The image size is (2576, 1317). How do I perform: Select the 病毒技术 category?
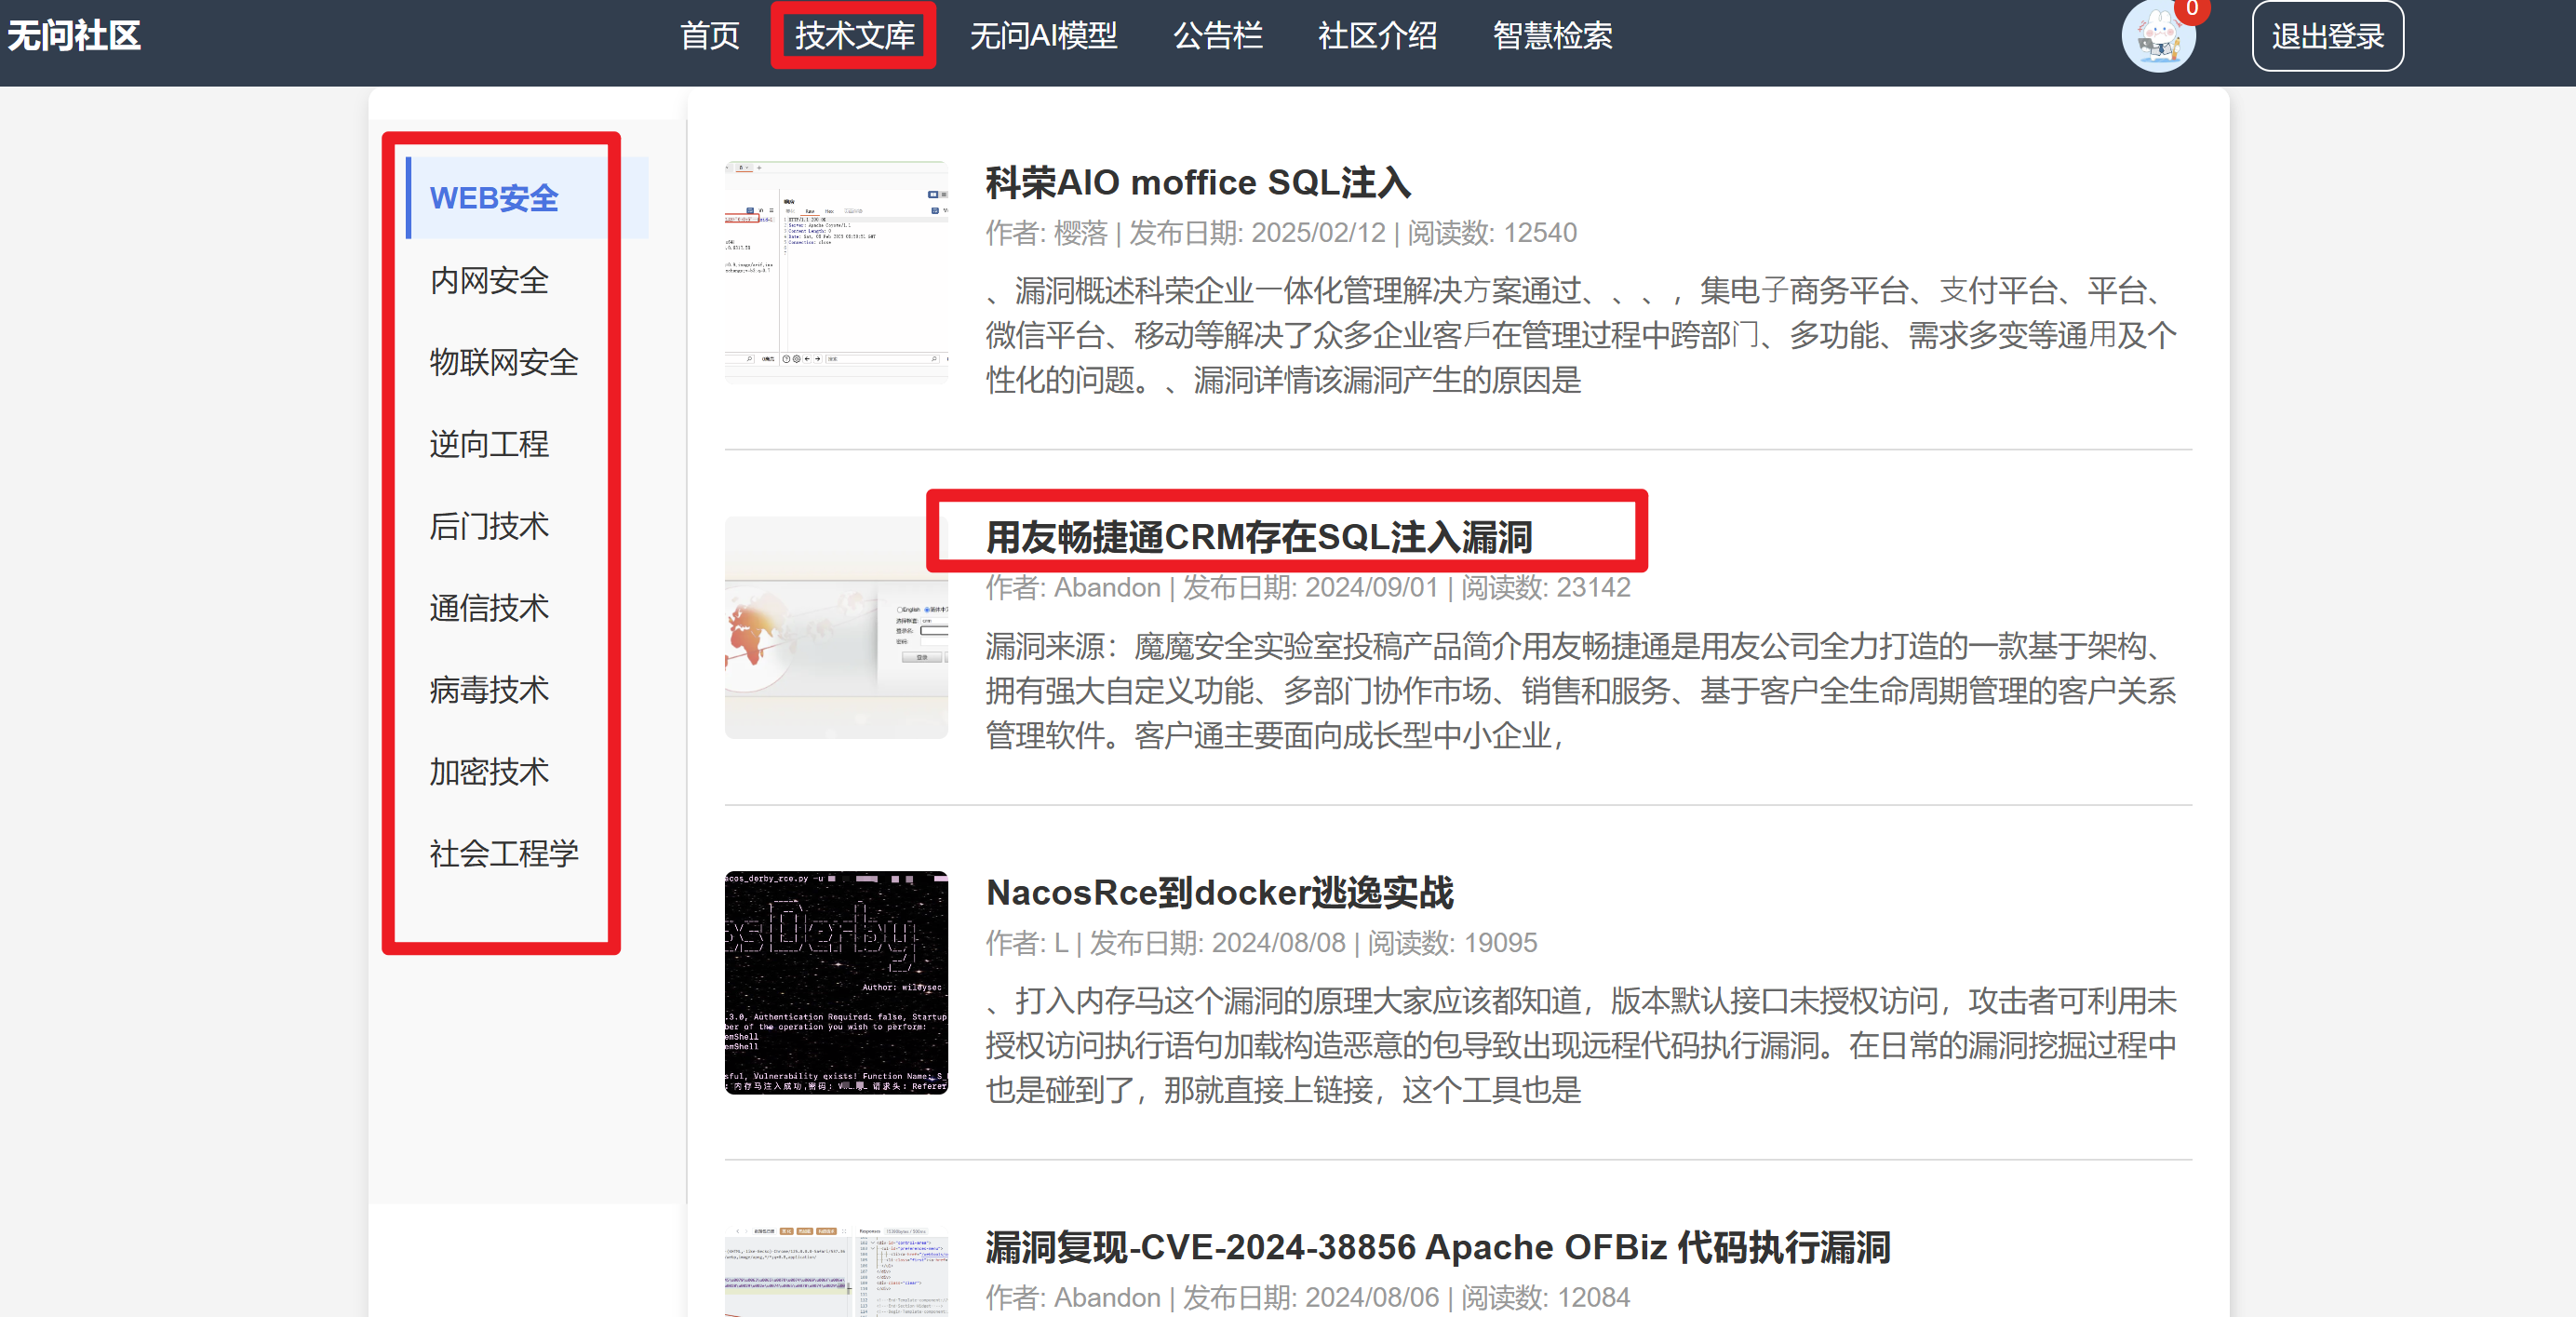(489, 690)
